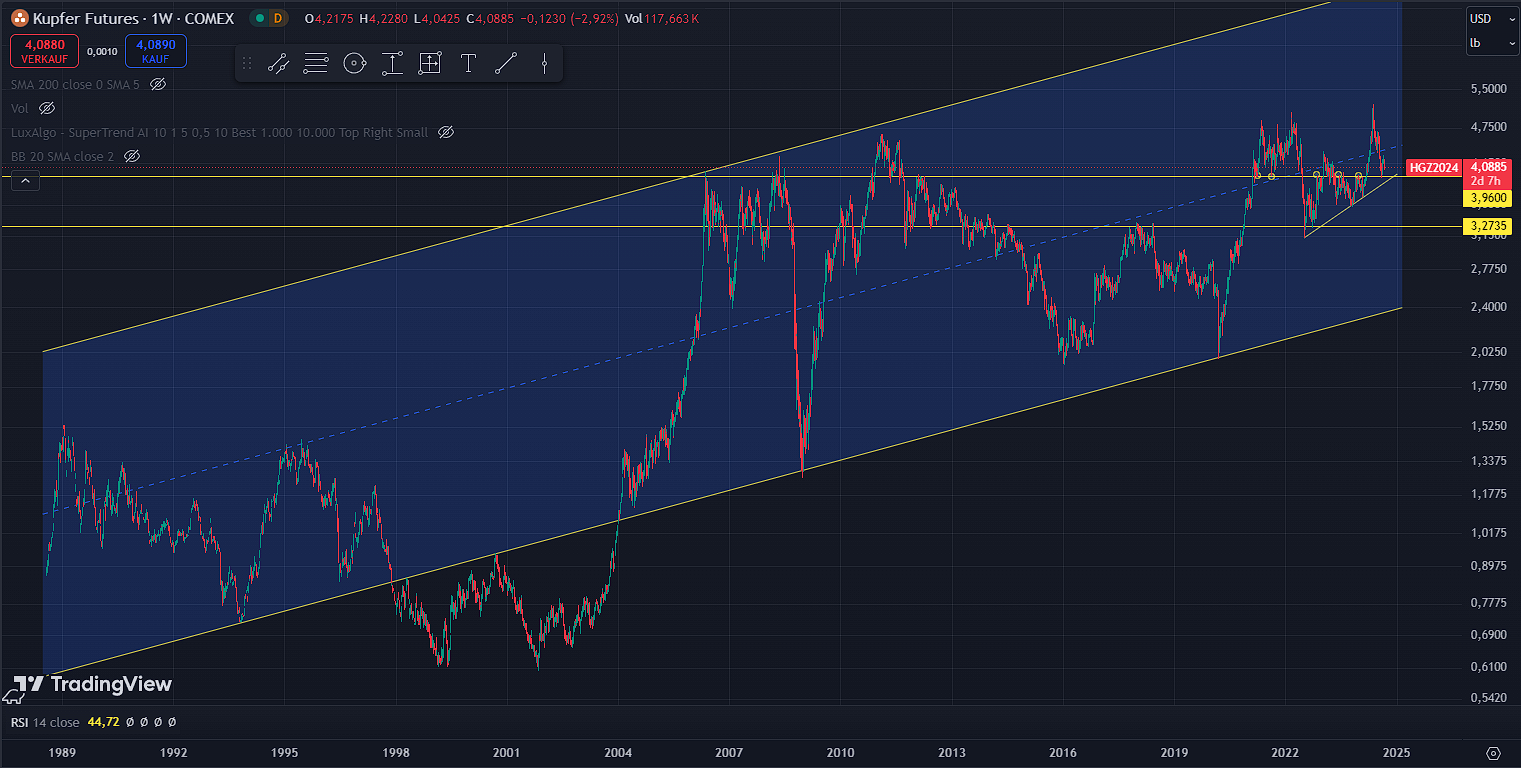
Task: Open the USD currency dropdown
Action: coord(1493,18)
